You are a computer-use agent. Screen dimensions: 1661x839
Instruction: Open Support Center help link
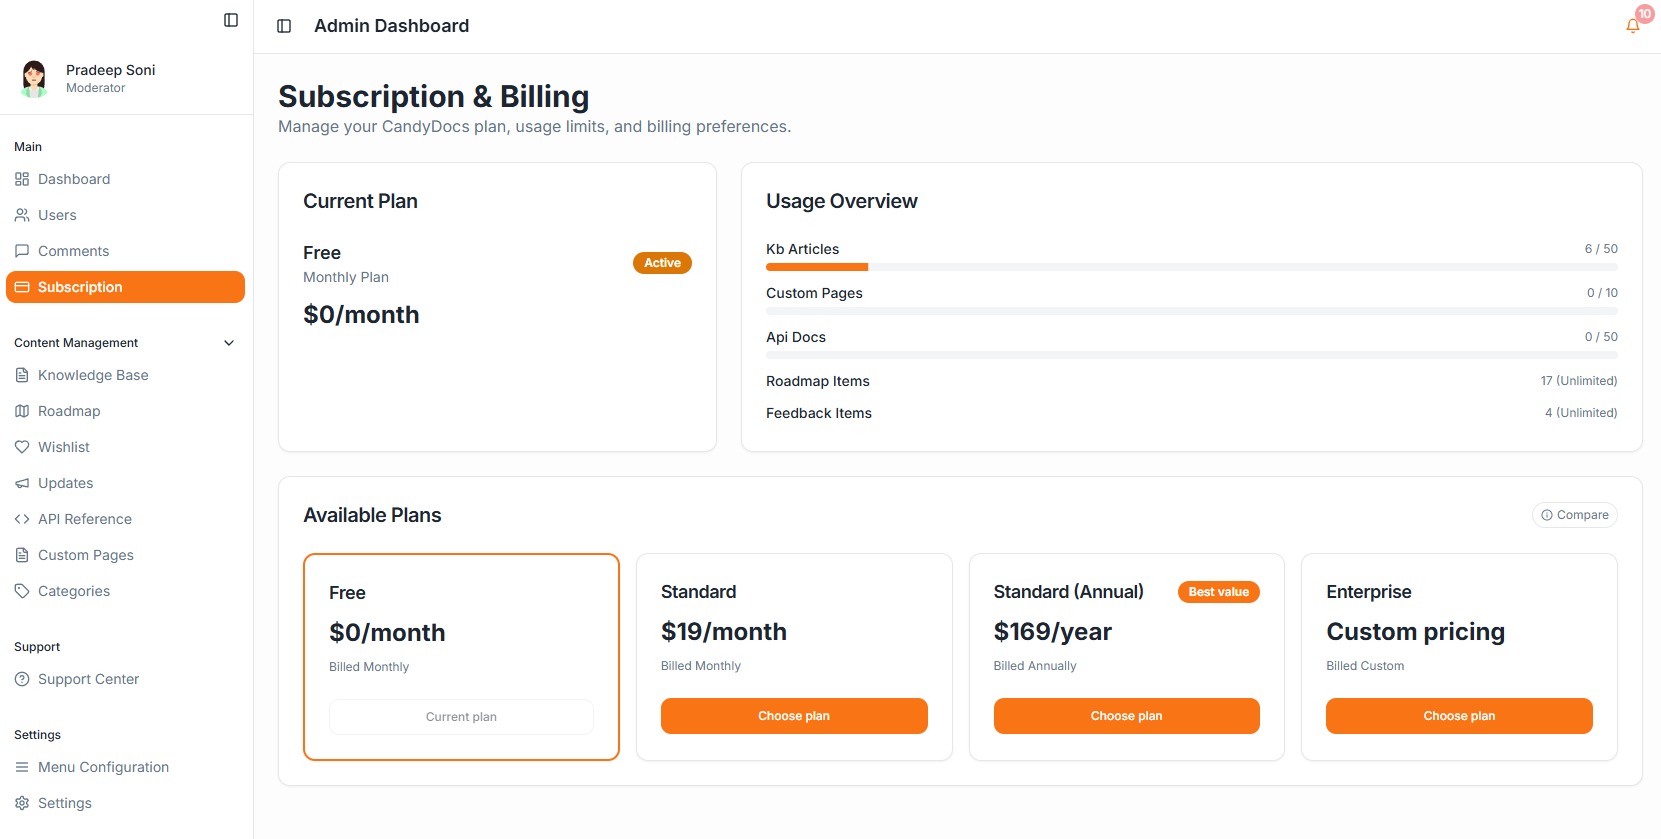(88, 679)
